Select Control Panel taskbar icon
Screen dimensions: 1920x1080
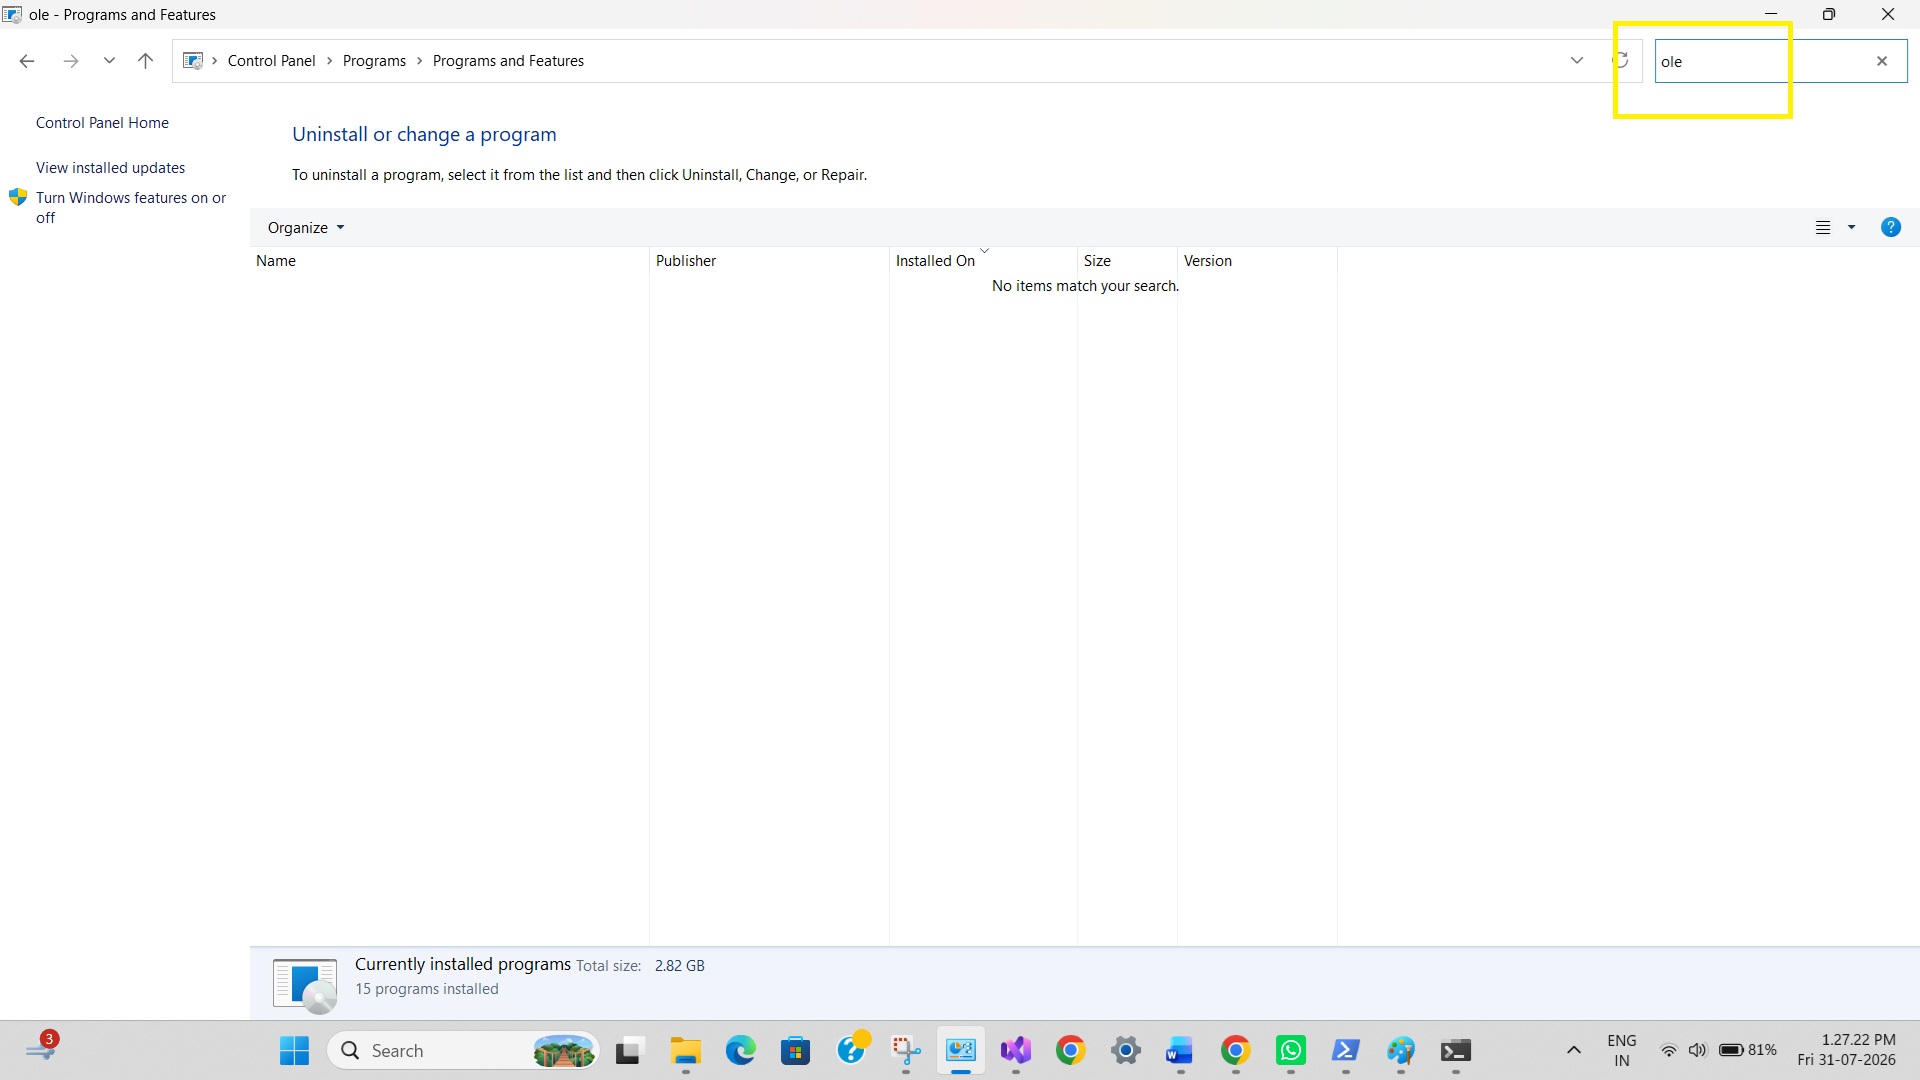click(x=961, y=1051)
